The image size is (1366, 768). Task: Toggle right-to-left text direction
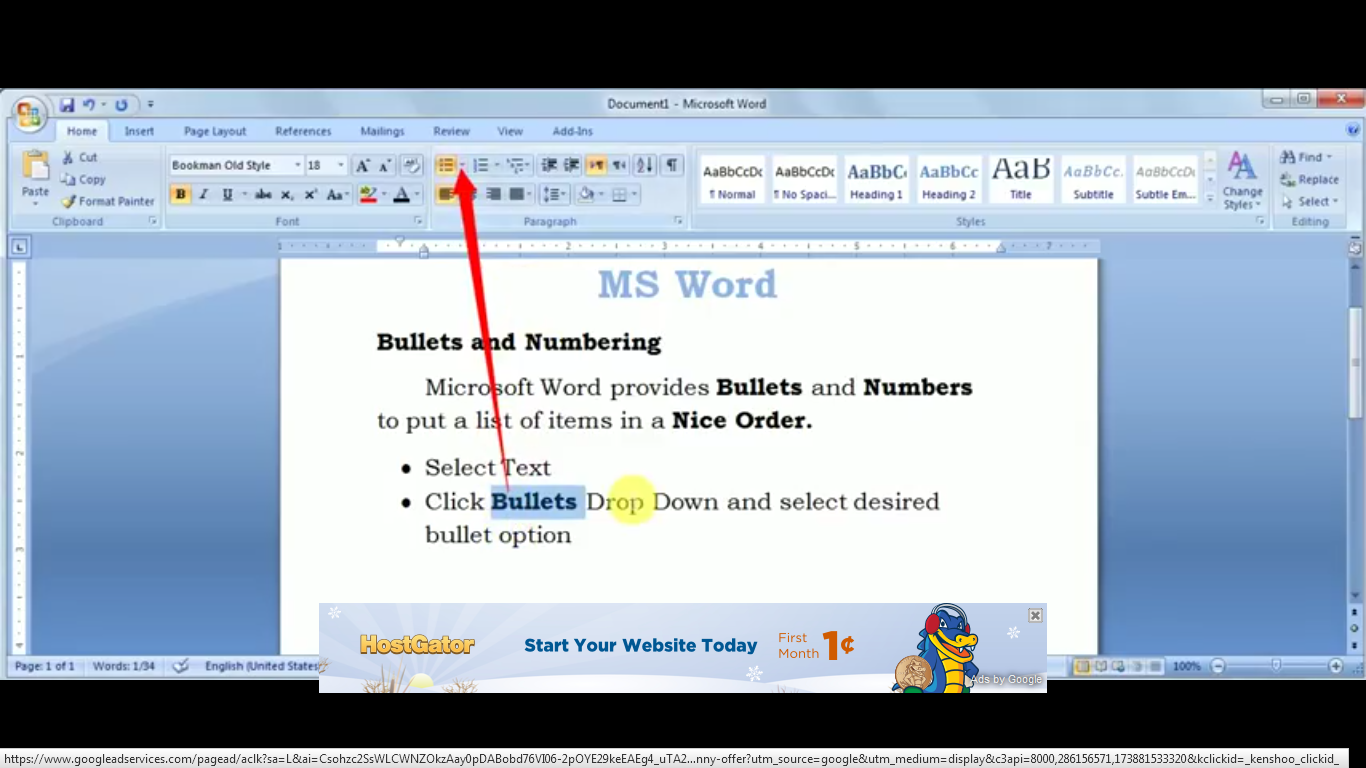[x=619, y=165]
